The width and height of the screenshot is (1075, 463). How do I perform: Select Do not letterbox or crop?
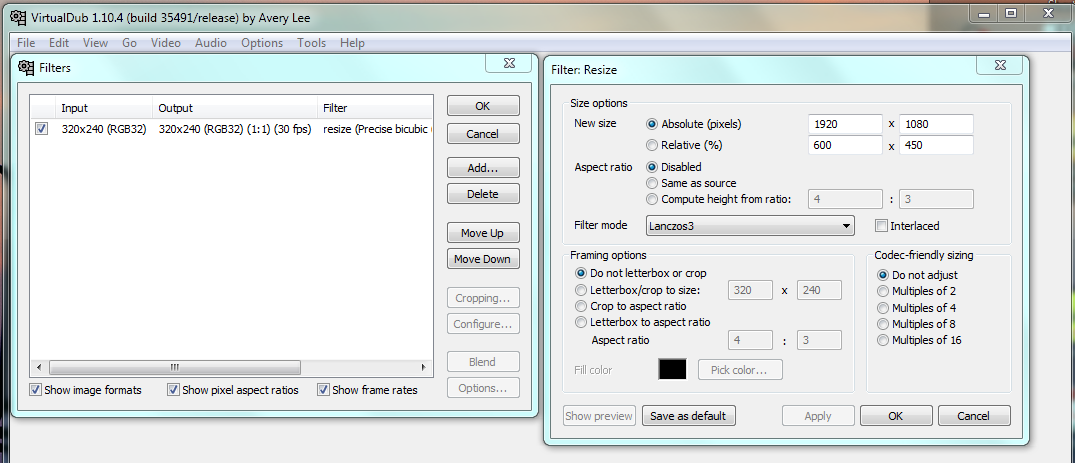(x=581, y=273)
